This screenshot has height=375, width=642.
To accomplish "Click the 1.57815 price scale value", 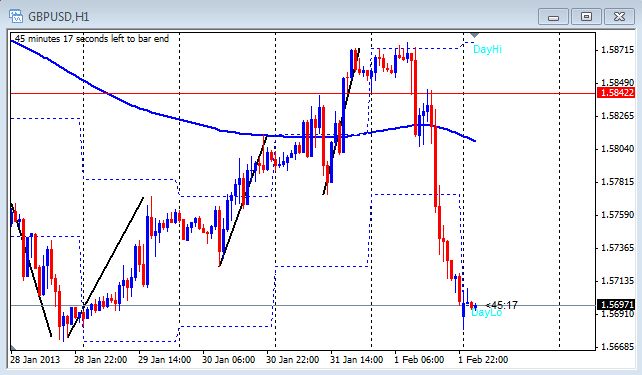I will 617,182.
